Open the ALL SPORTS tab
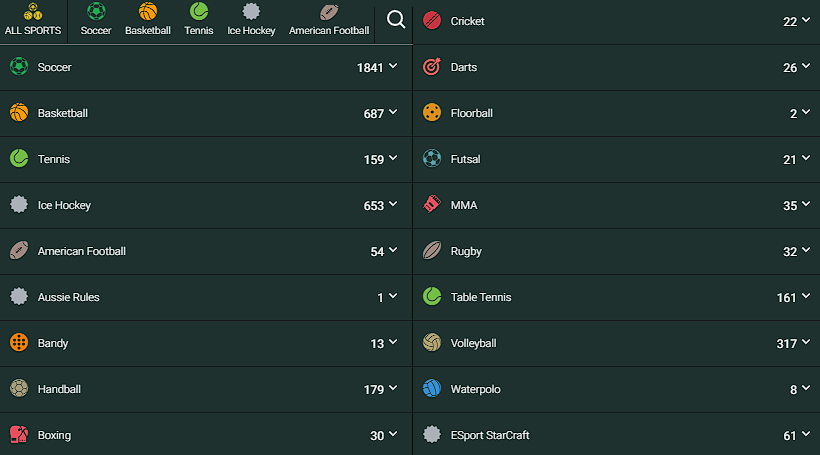Viewport: 820px width, 455px height. click(x=33, y=20)
